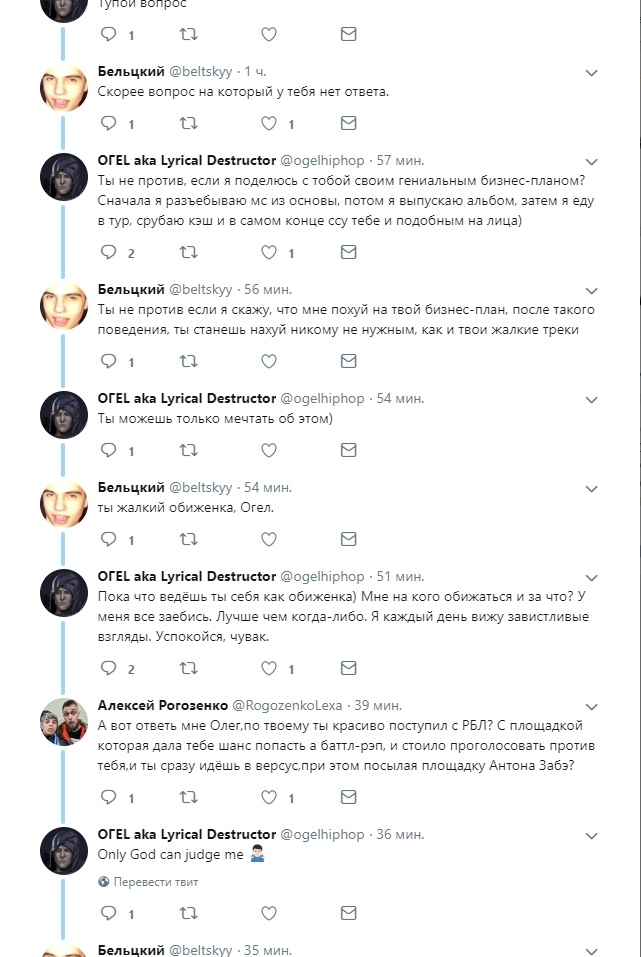Like the tweet "ты жалкий обиженка, Огел."
The height and width of the screenshot is (957, 641).
click(268, 540)
